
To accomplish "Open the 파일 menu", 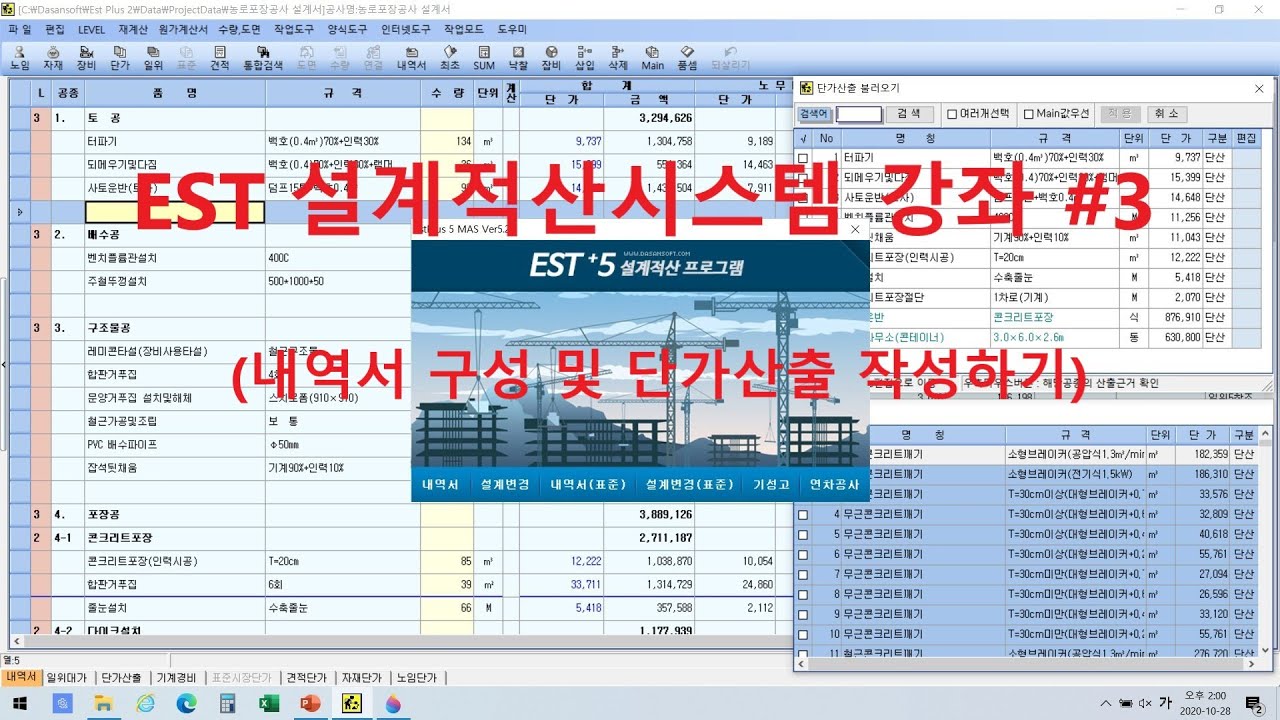I will click(x=19, y=29).
